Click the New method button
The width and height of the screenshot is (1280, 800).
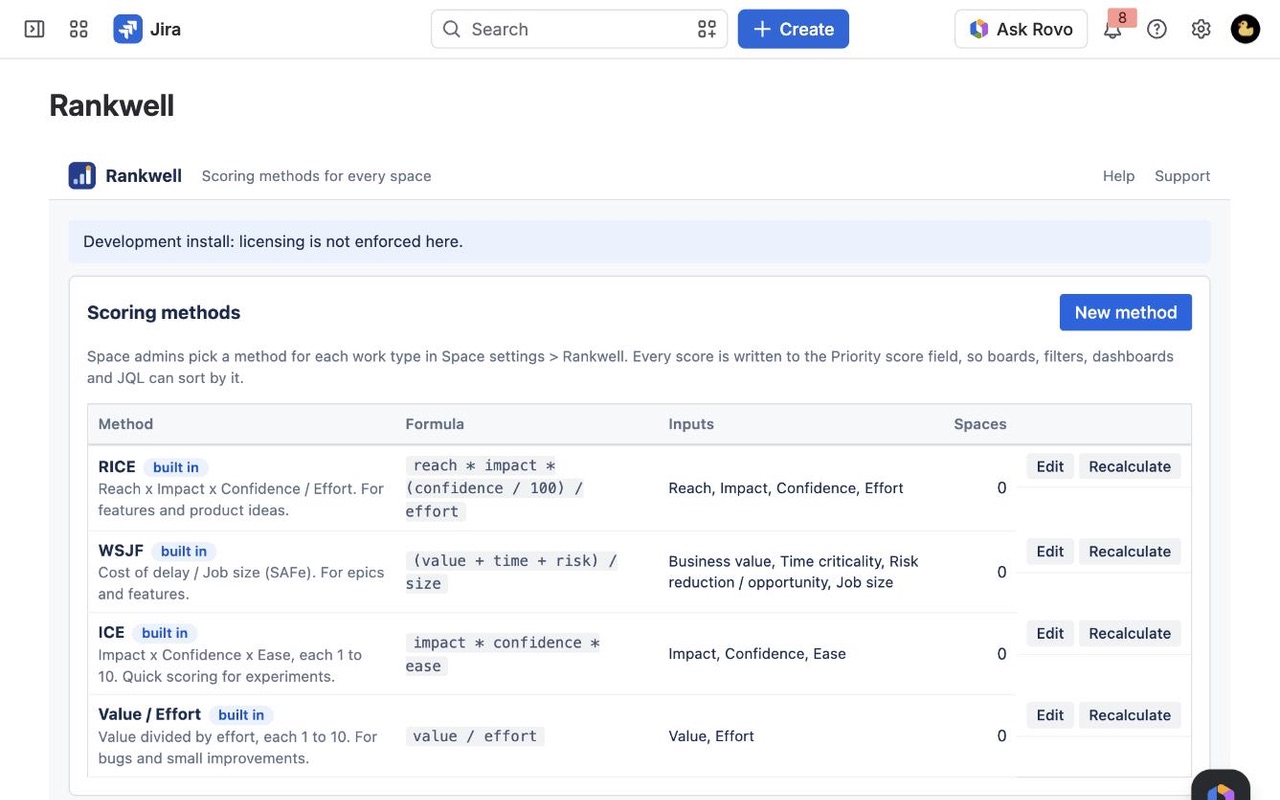click(x=1125, y=312)
